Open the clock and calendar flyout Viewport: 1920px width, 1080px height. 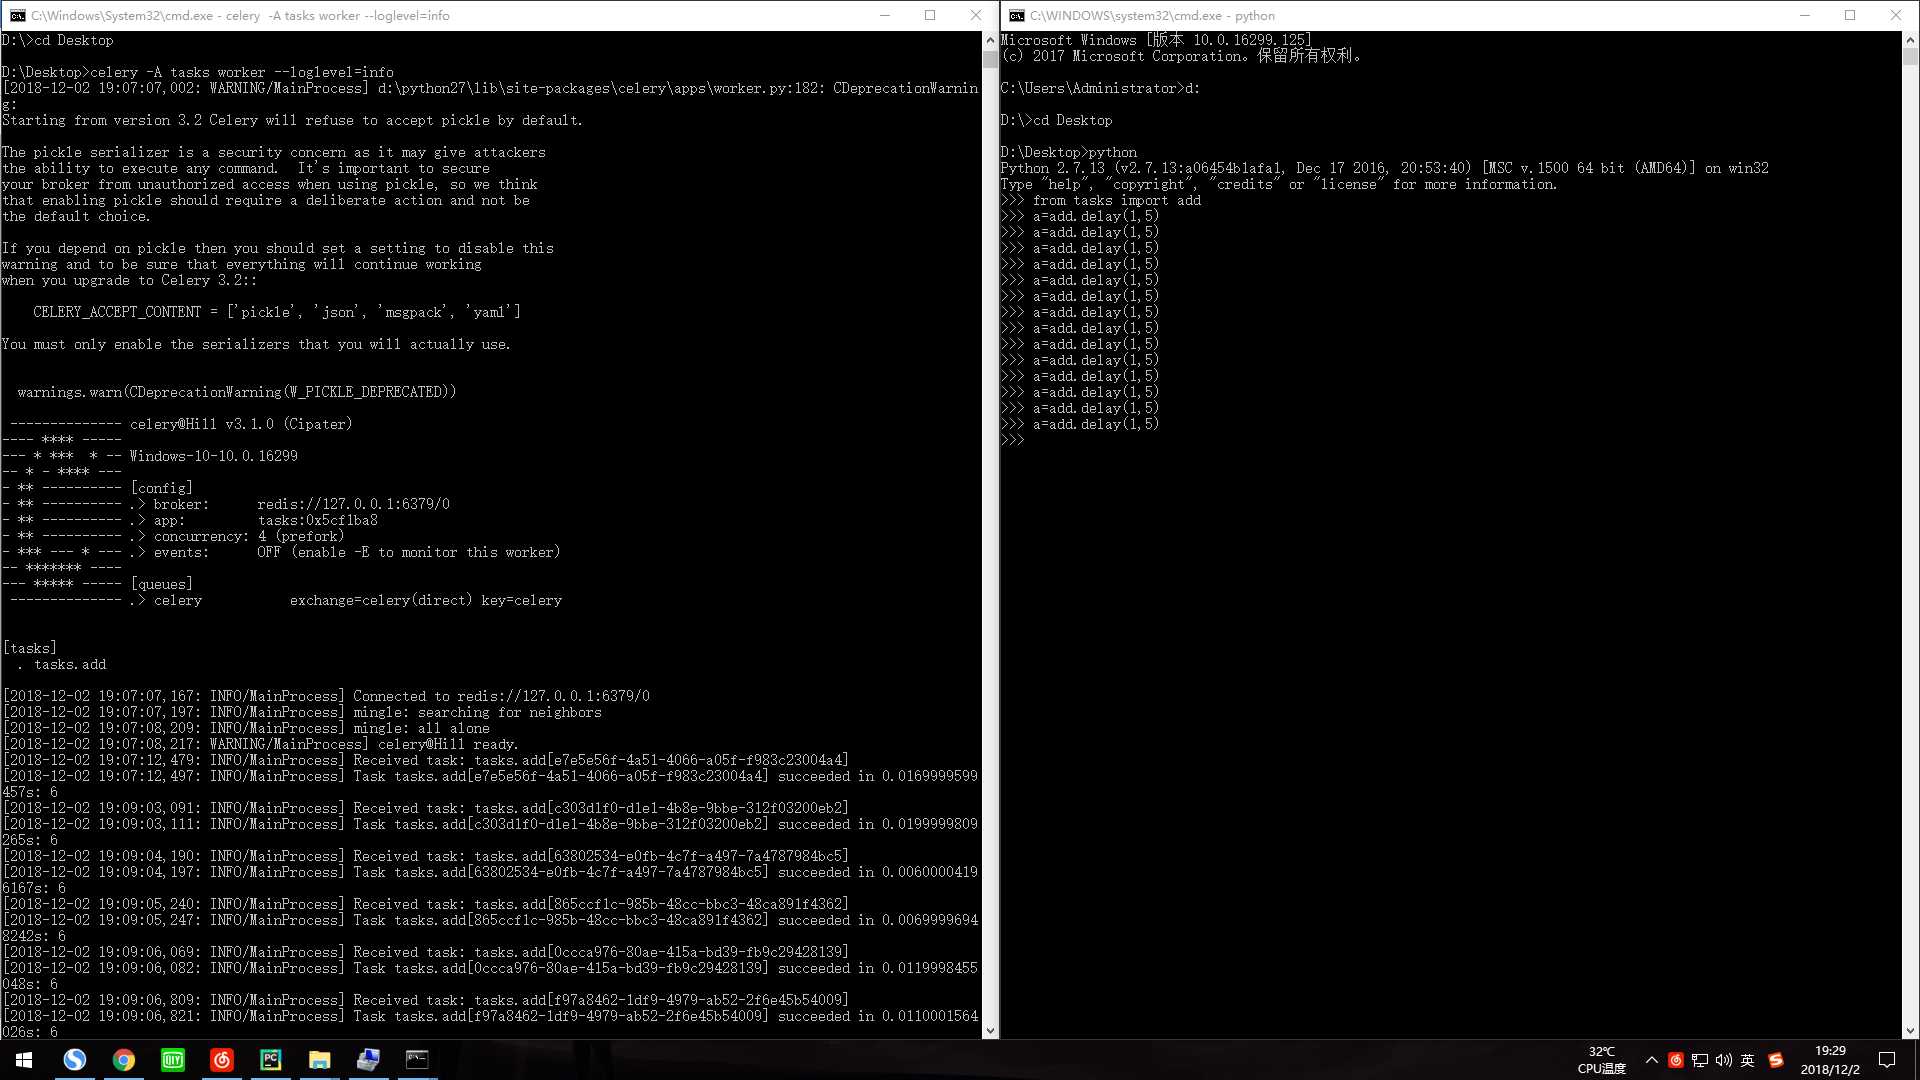pos(1830,1060)
